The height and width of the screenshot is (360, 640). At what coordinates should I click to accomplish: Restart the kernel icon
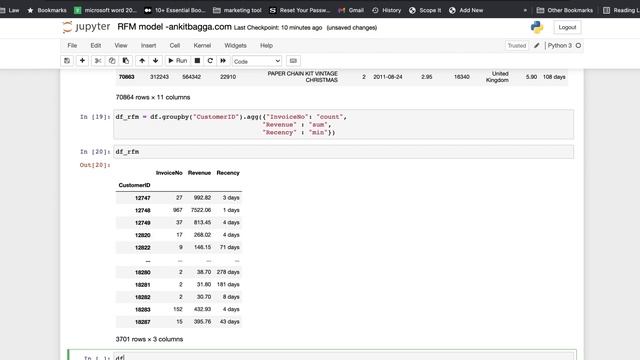(210, 61)
